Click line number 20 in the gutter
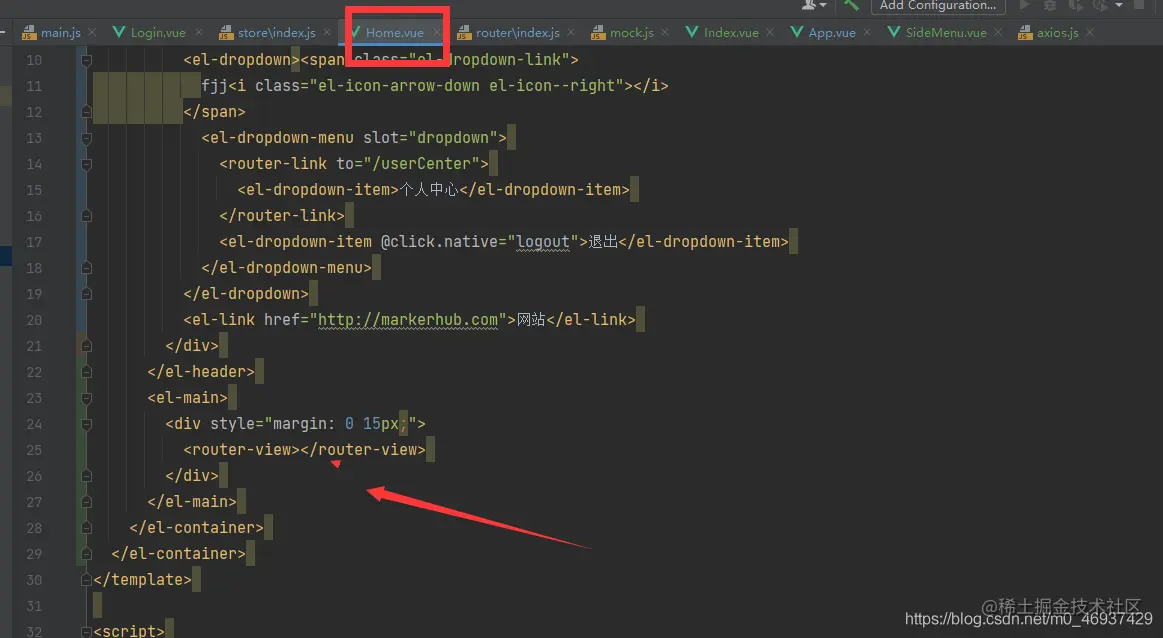This screenshot has width=1163, height=638. tap(34, 320)
